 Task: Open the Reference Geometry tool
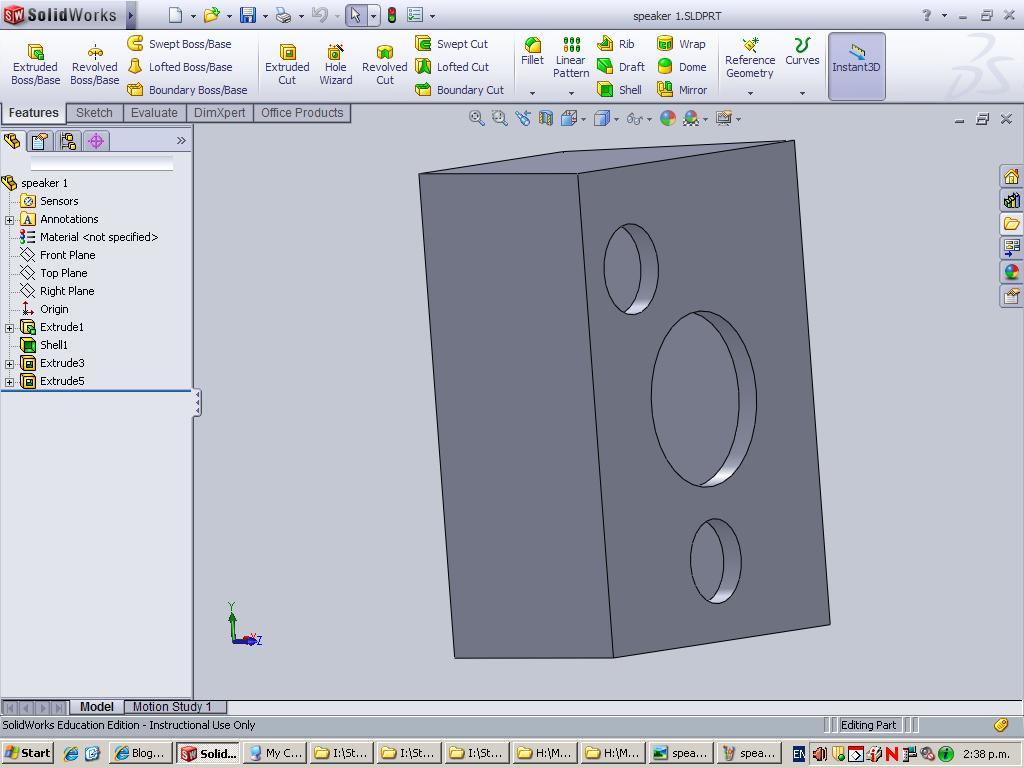[x=750, y=57]
